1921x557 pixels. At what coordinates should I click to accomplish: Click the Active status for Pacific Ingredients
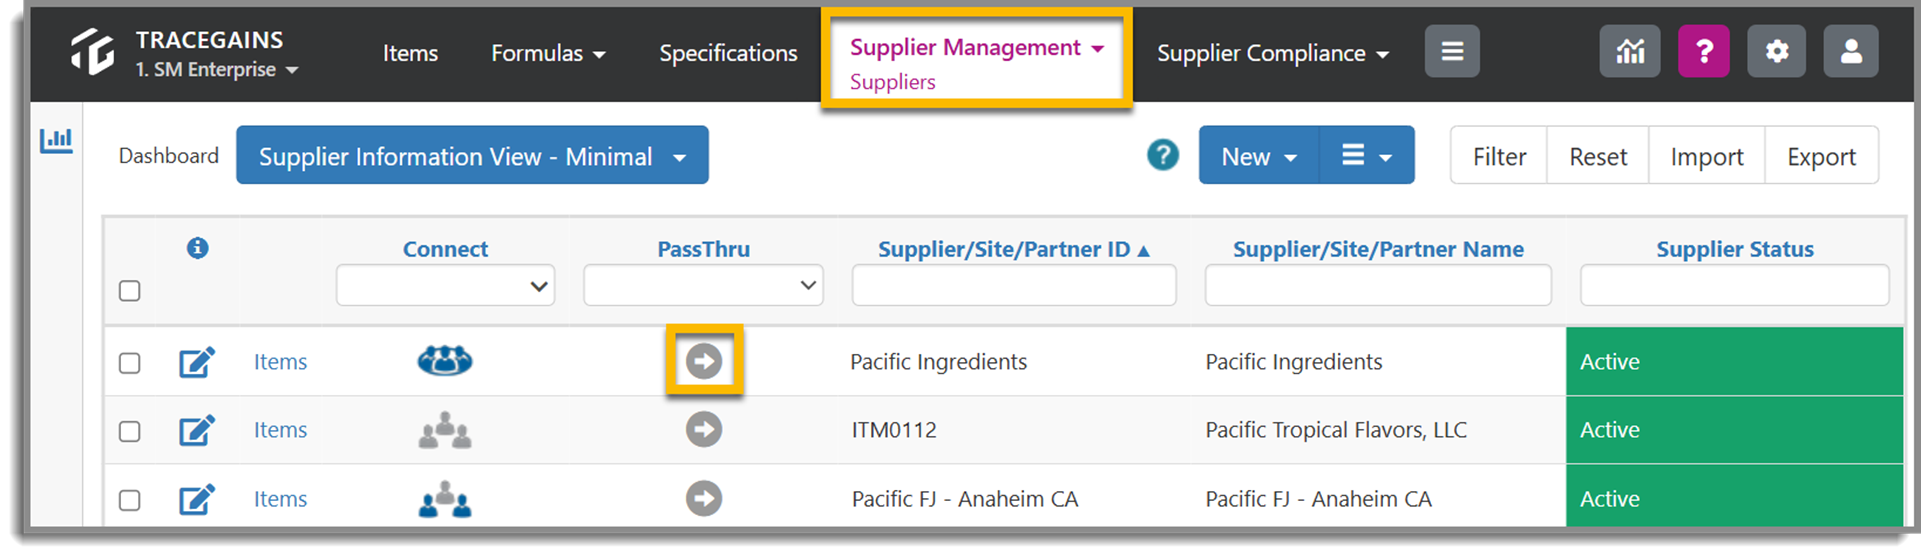tap(1734, 361)
